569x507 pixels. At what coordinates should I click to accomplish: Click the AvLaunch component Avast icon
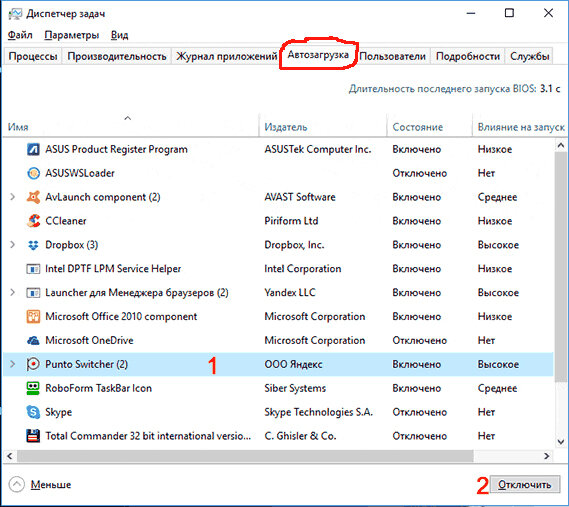click(x=33, y=197)
